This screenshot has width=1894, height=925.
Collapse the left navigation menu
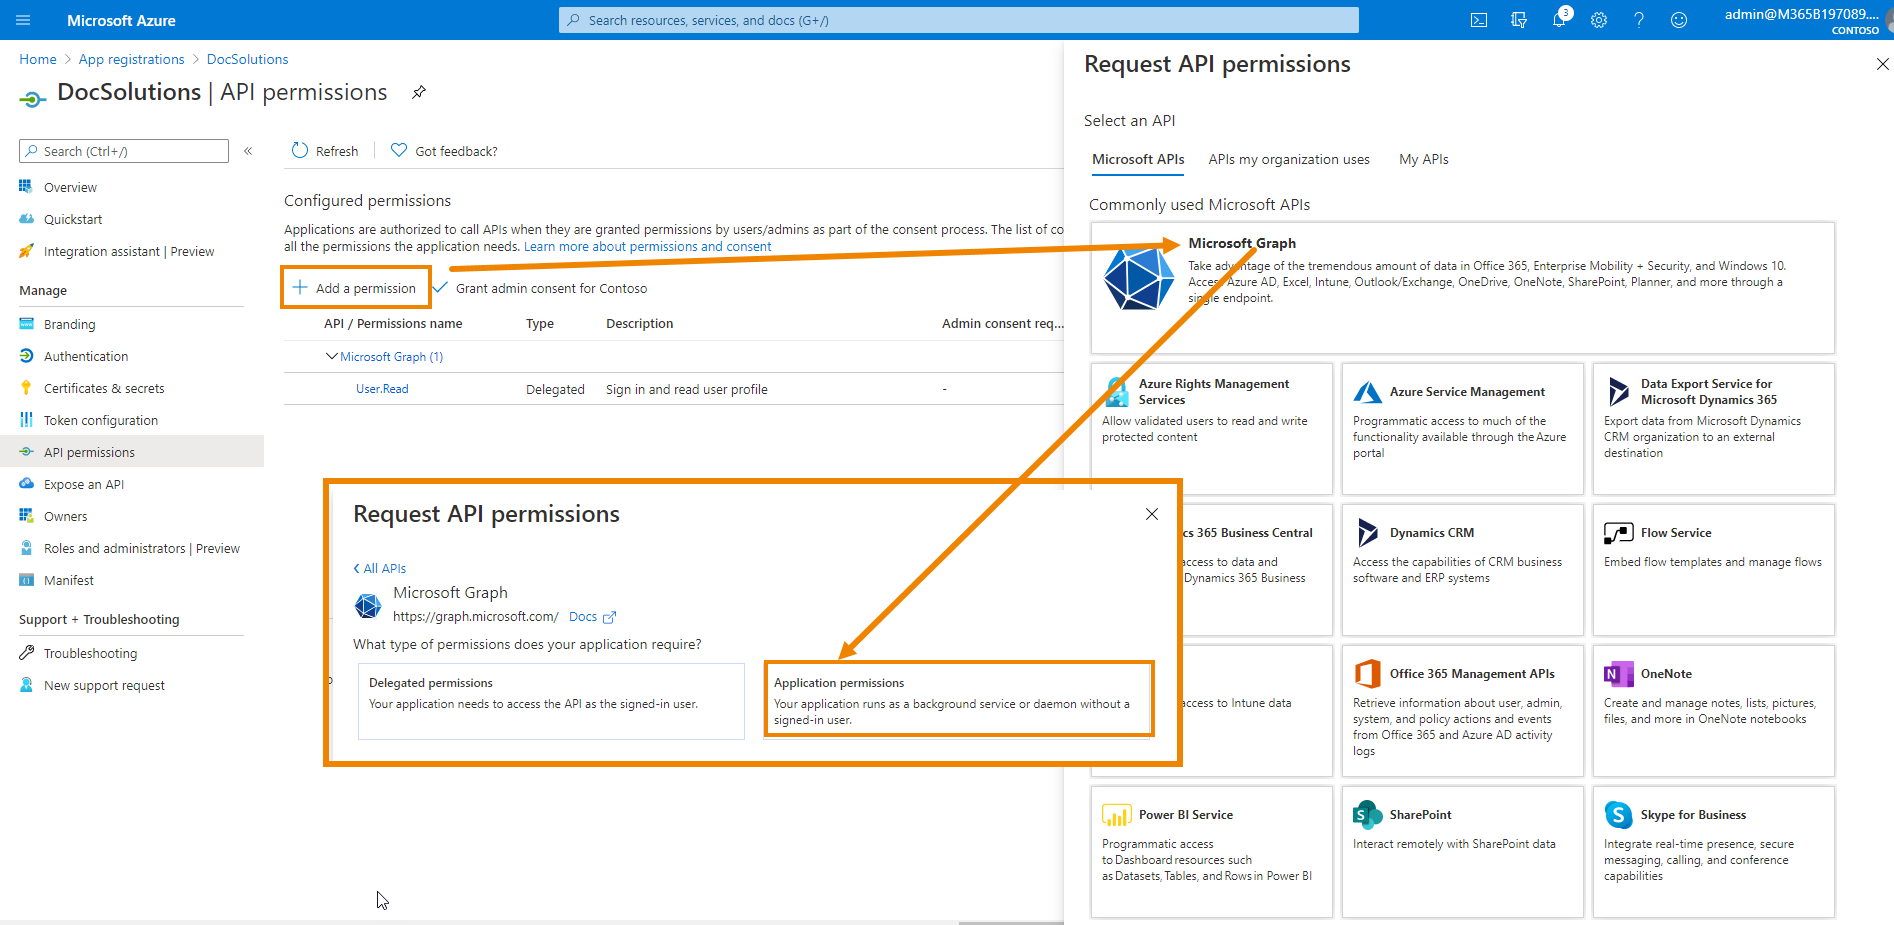(x=248, y=151)
